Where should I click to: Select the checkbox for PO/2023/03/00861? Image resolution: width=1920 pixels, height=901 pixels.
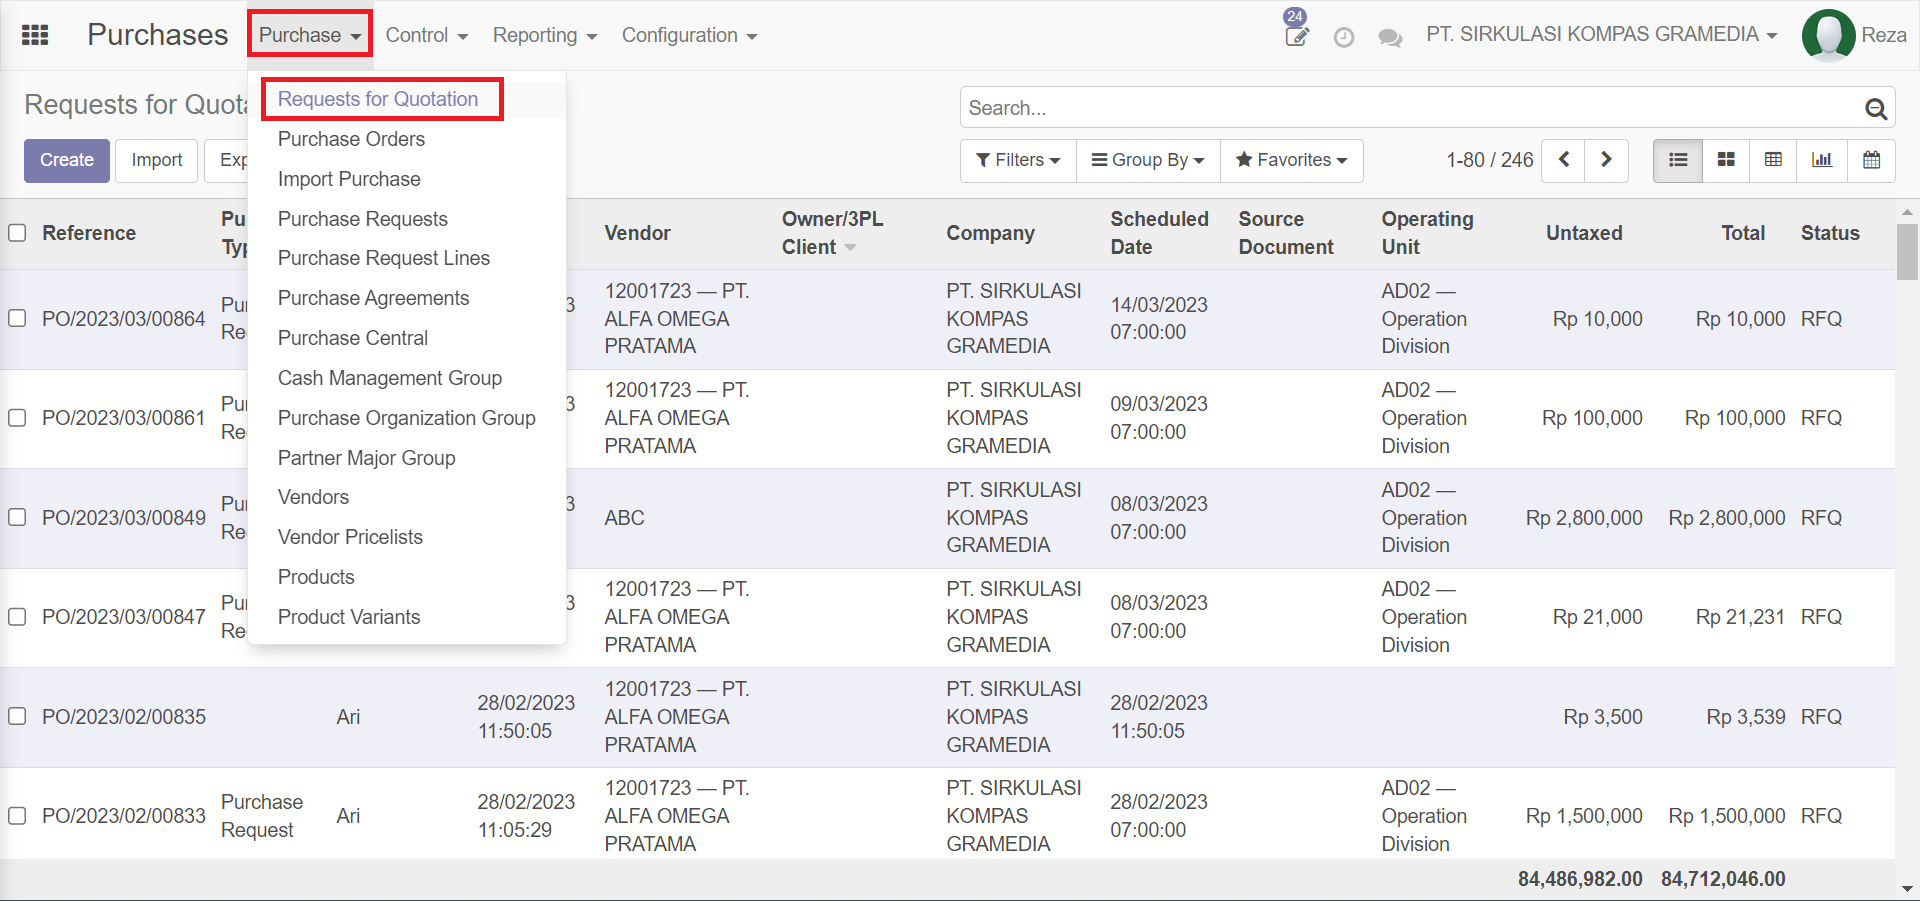tap(17, 418)
